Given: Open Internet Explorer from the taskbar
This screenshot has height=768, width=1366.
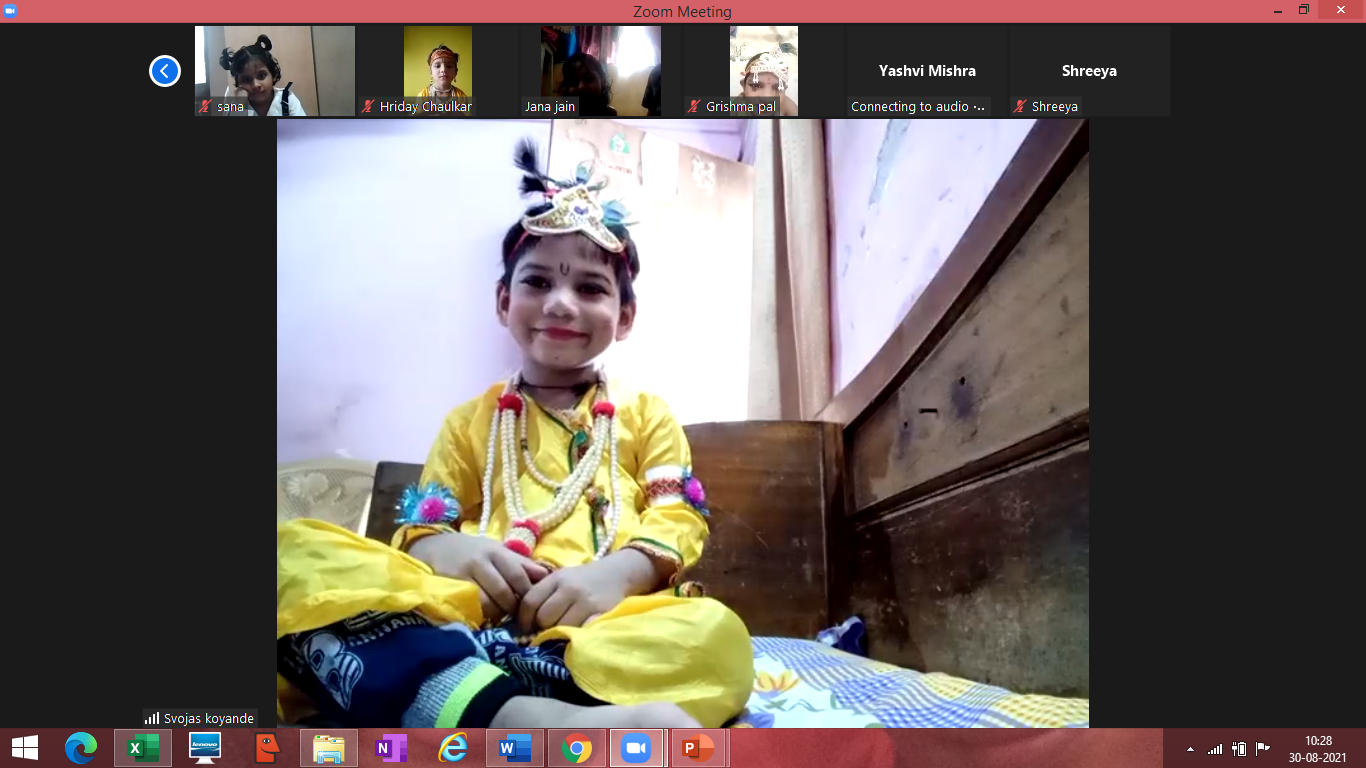Looking at the screenshot, I should pos(453,748).
